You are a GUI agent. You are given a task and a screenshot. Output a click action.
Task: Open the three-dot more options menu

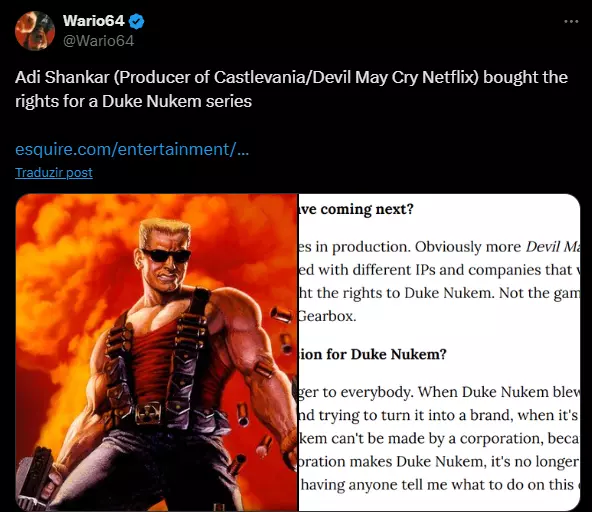[x=571, y=22]
